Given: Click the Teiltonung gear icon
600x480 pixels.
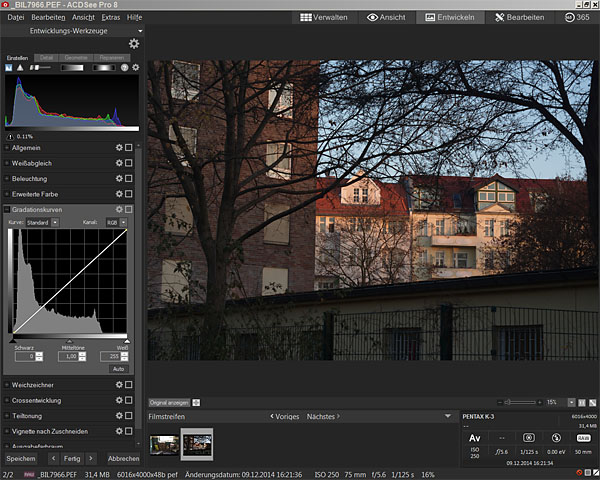Looking at the screenshot, I should tap(118, 416).
